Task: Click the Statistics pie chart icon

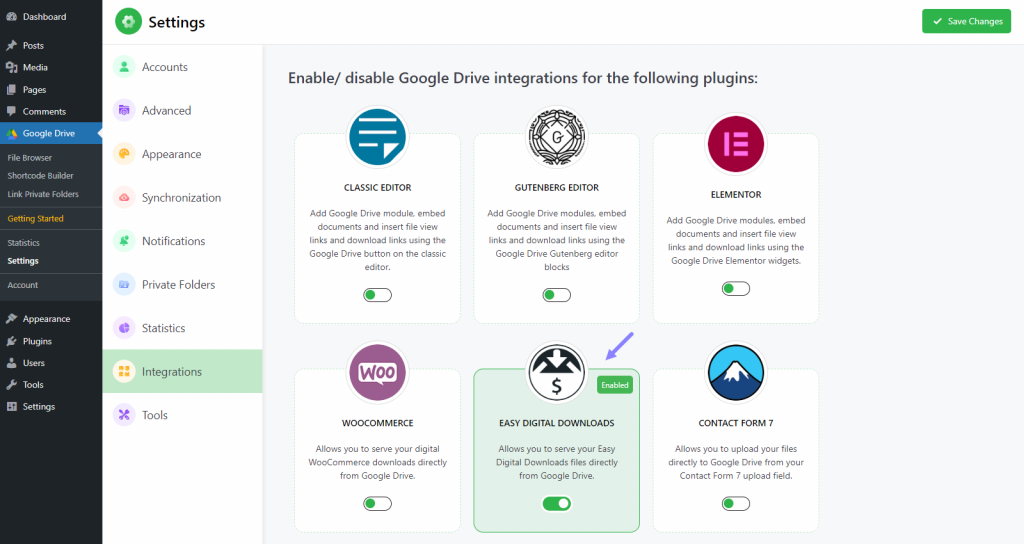Action: click(124, 328)
